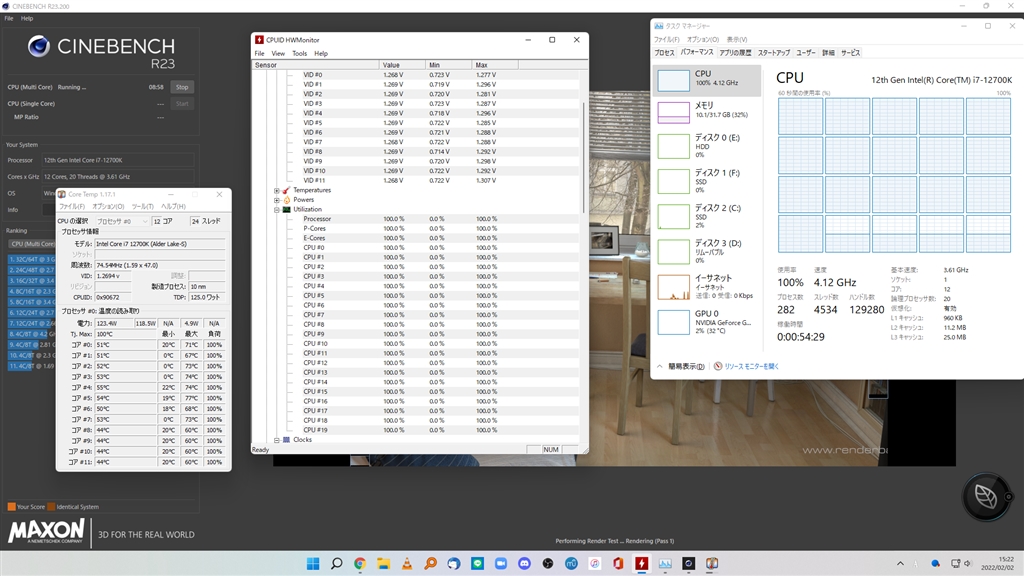Screen dimensions: 1024x576
Task: Select VID #0 row in HWMonitor
Action: click(416, 74)
